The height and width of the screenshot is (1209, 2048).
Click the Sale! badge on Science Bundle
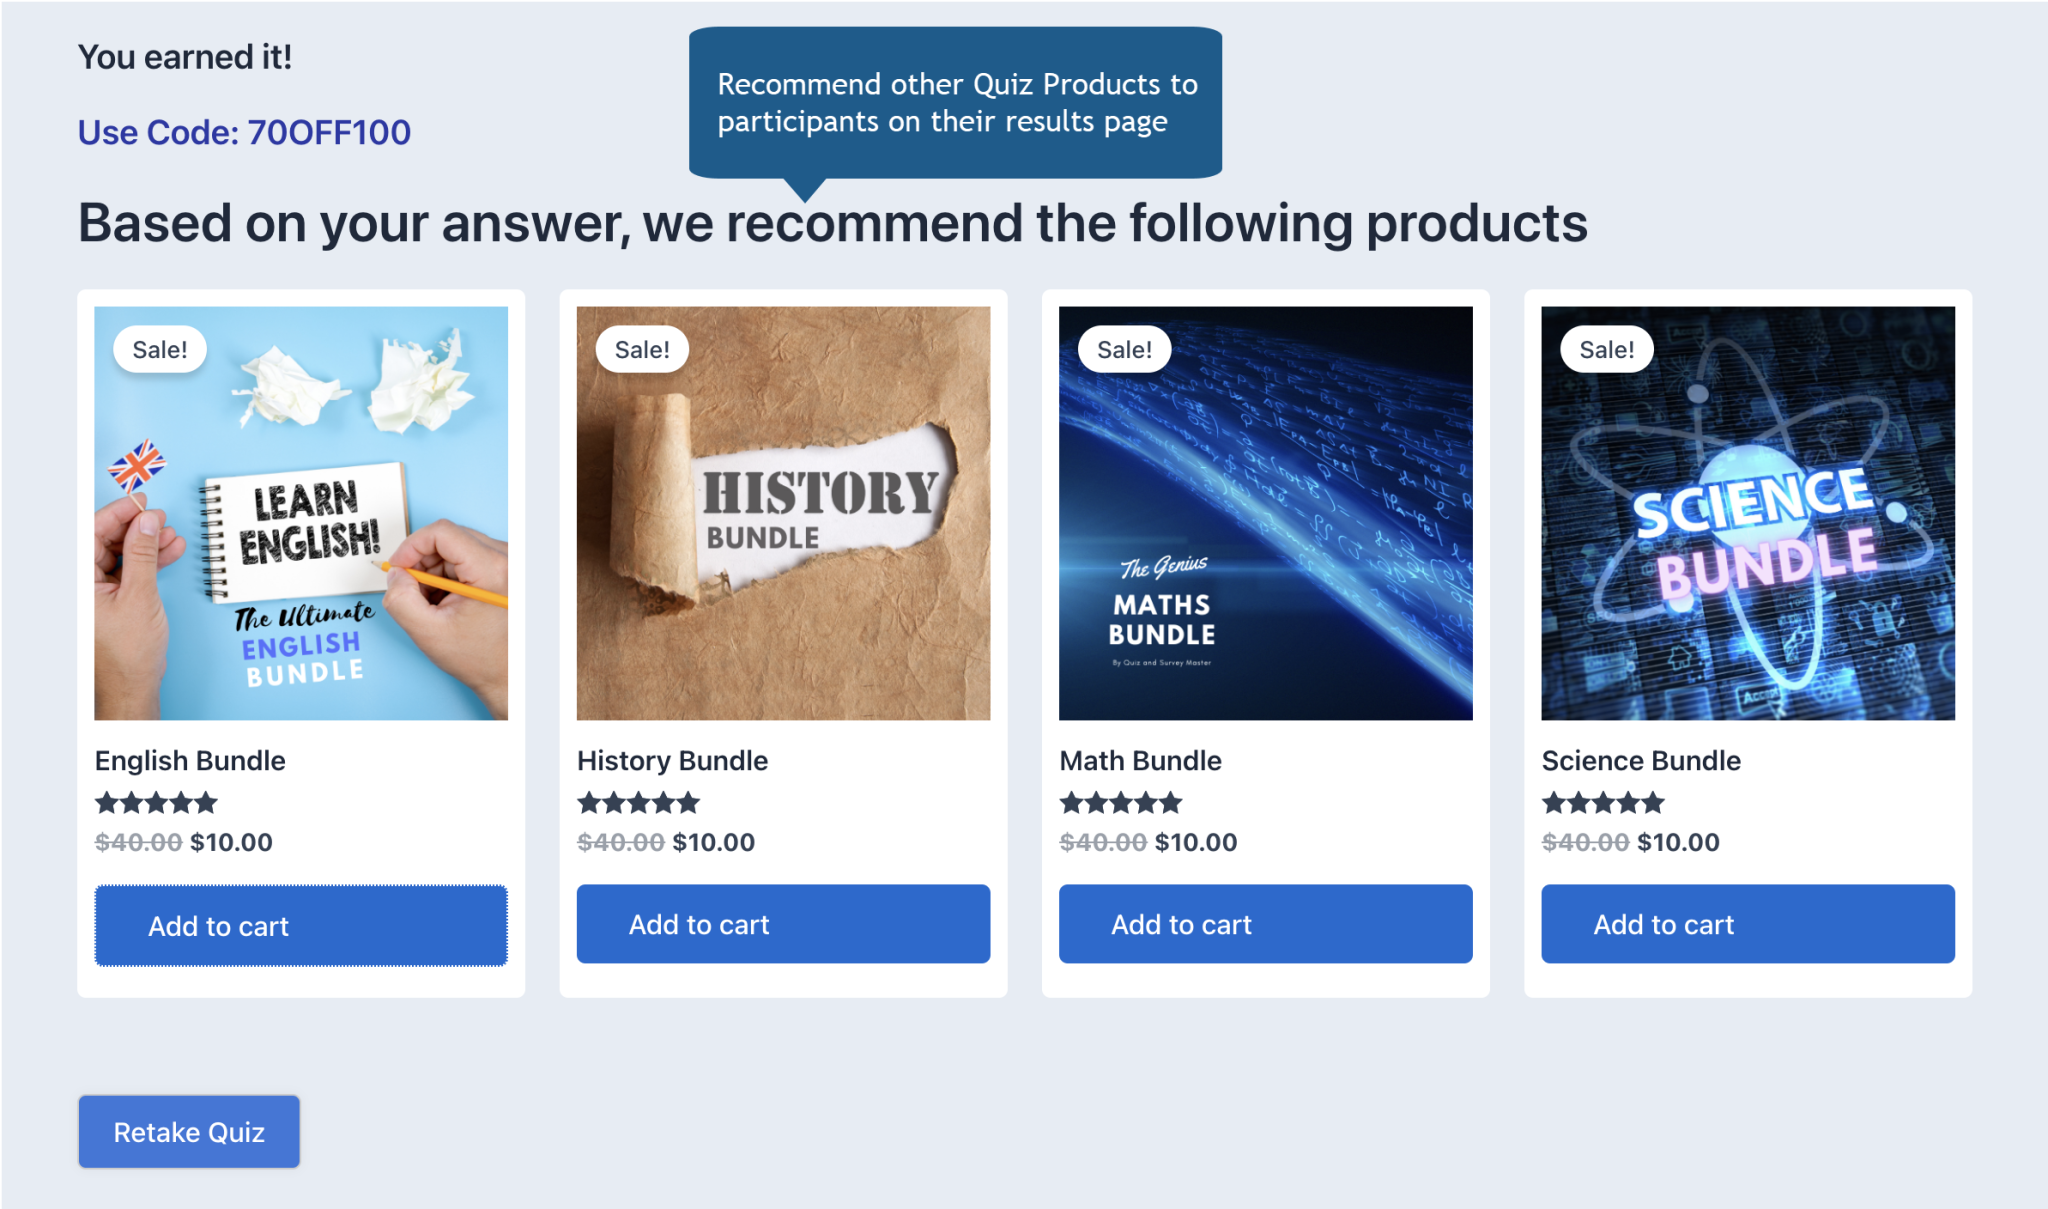tap(1606, 348)
